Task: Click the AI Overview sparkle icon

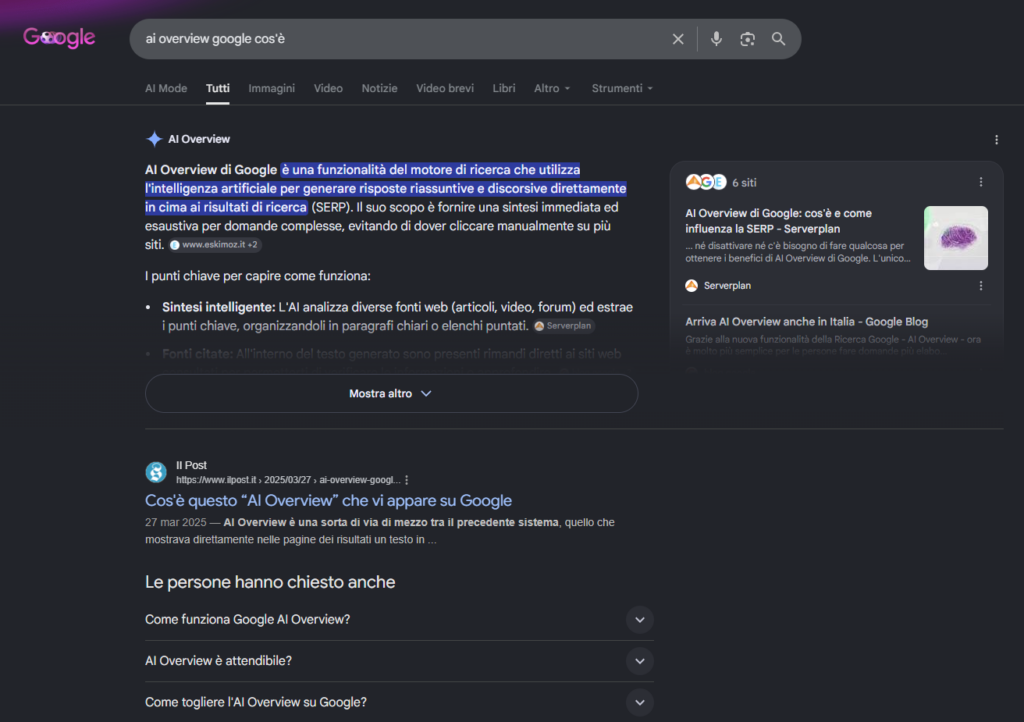Action: pyautogui.click(x=154, y=139)
